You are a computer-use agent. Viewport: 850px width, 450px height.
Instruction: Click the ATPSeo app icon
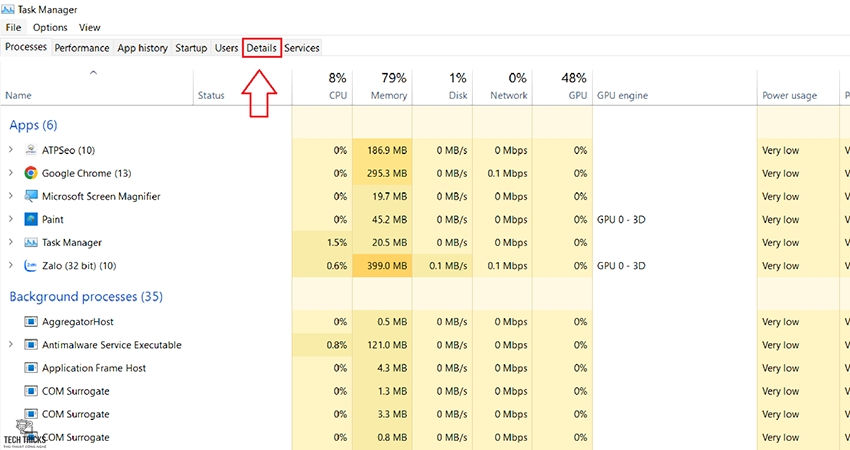(x=31, y=150)
